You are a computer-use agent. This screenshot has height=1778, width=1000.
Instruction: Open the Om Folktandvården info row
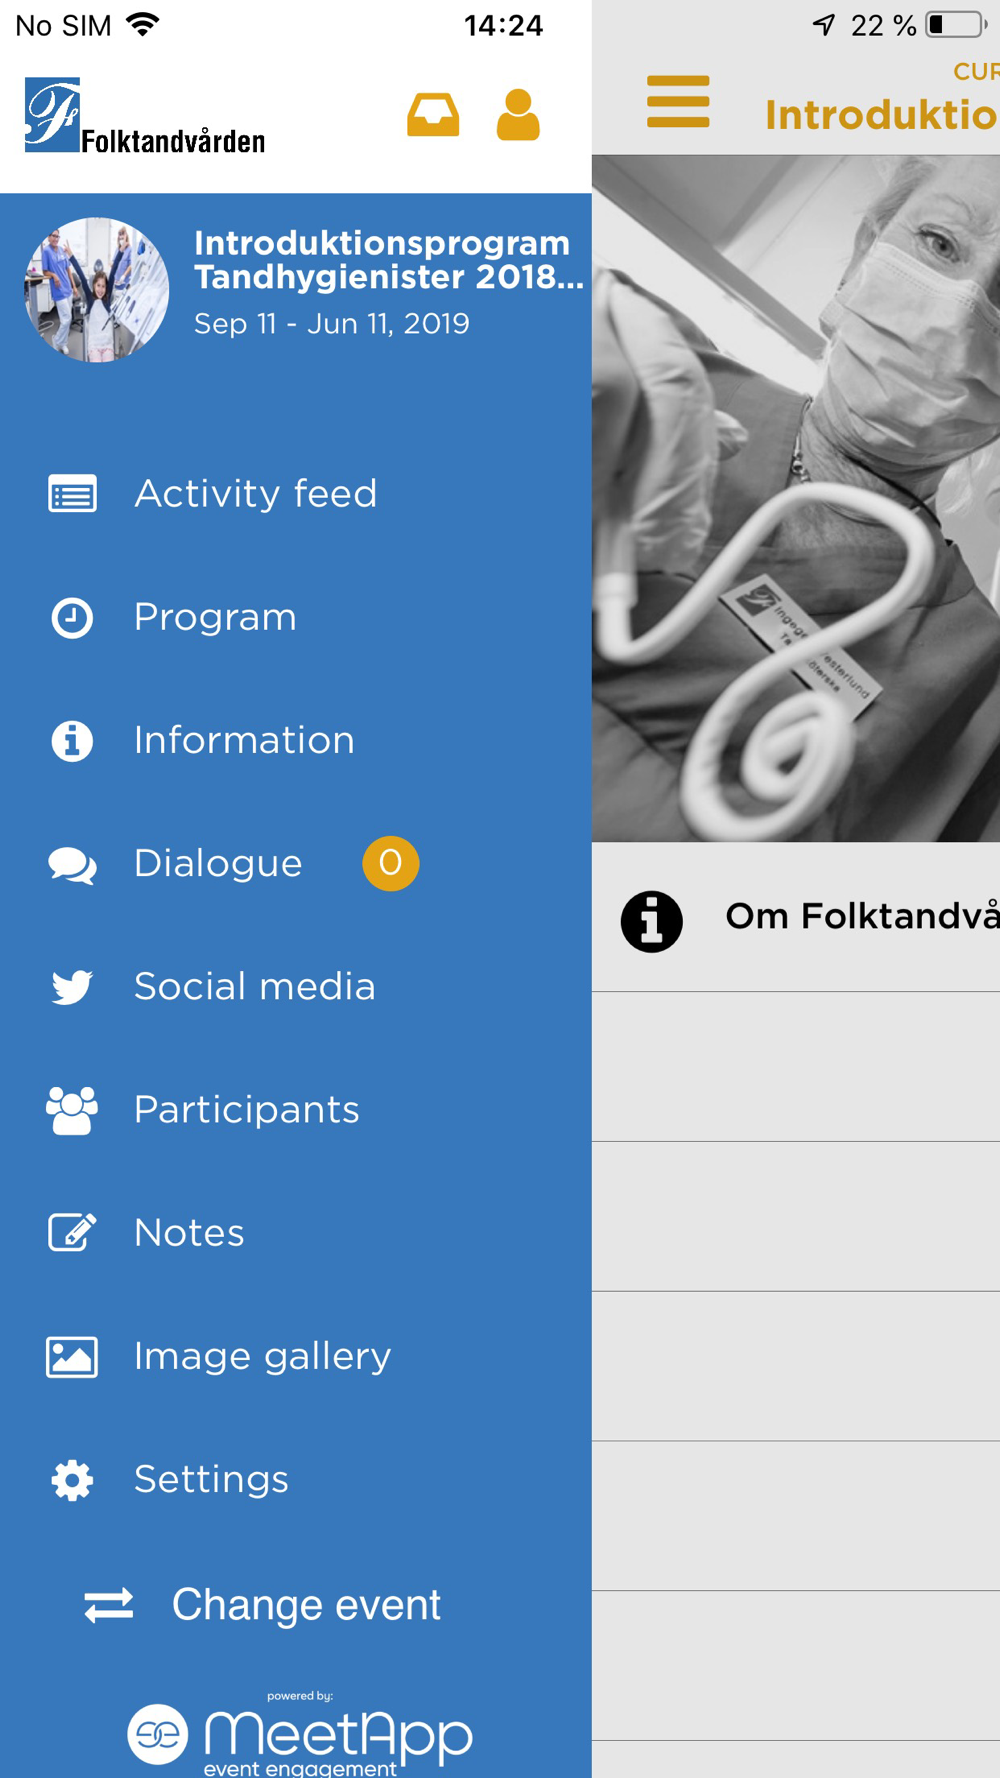[796, 917]
